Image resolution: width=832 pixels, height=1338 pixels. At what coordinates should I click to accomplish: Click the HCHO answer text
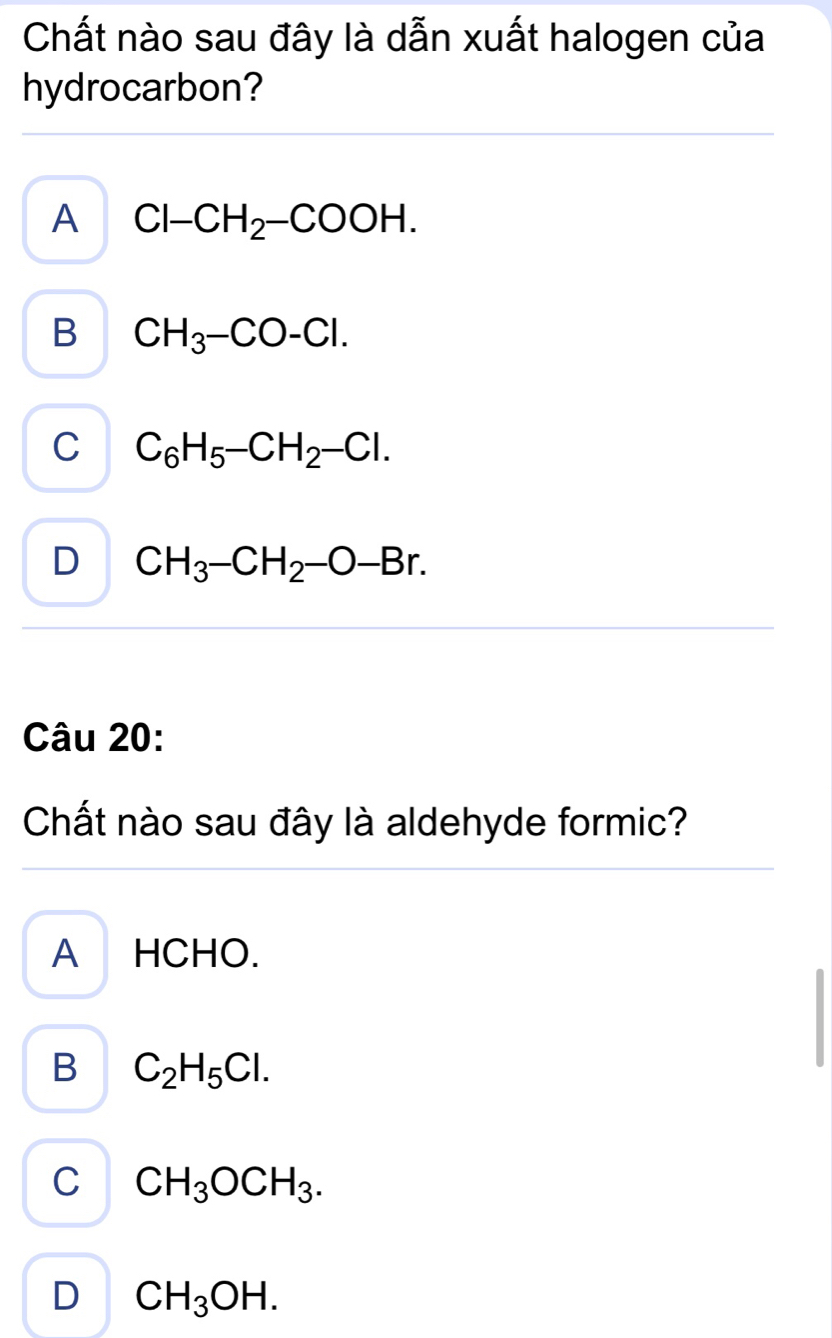(196, 955)
